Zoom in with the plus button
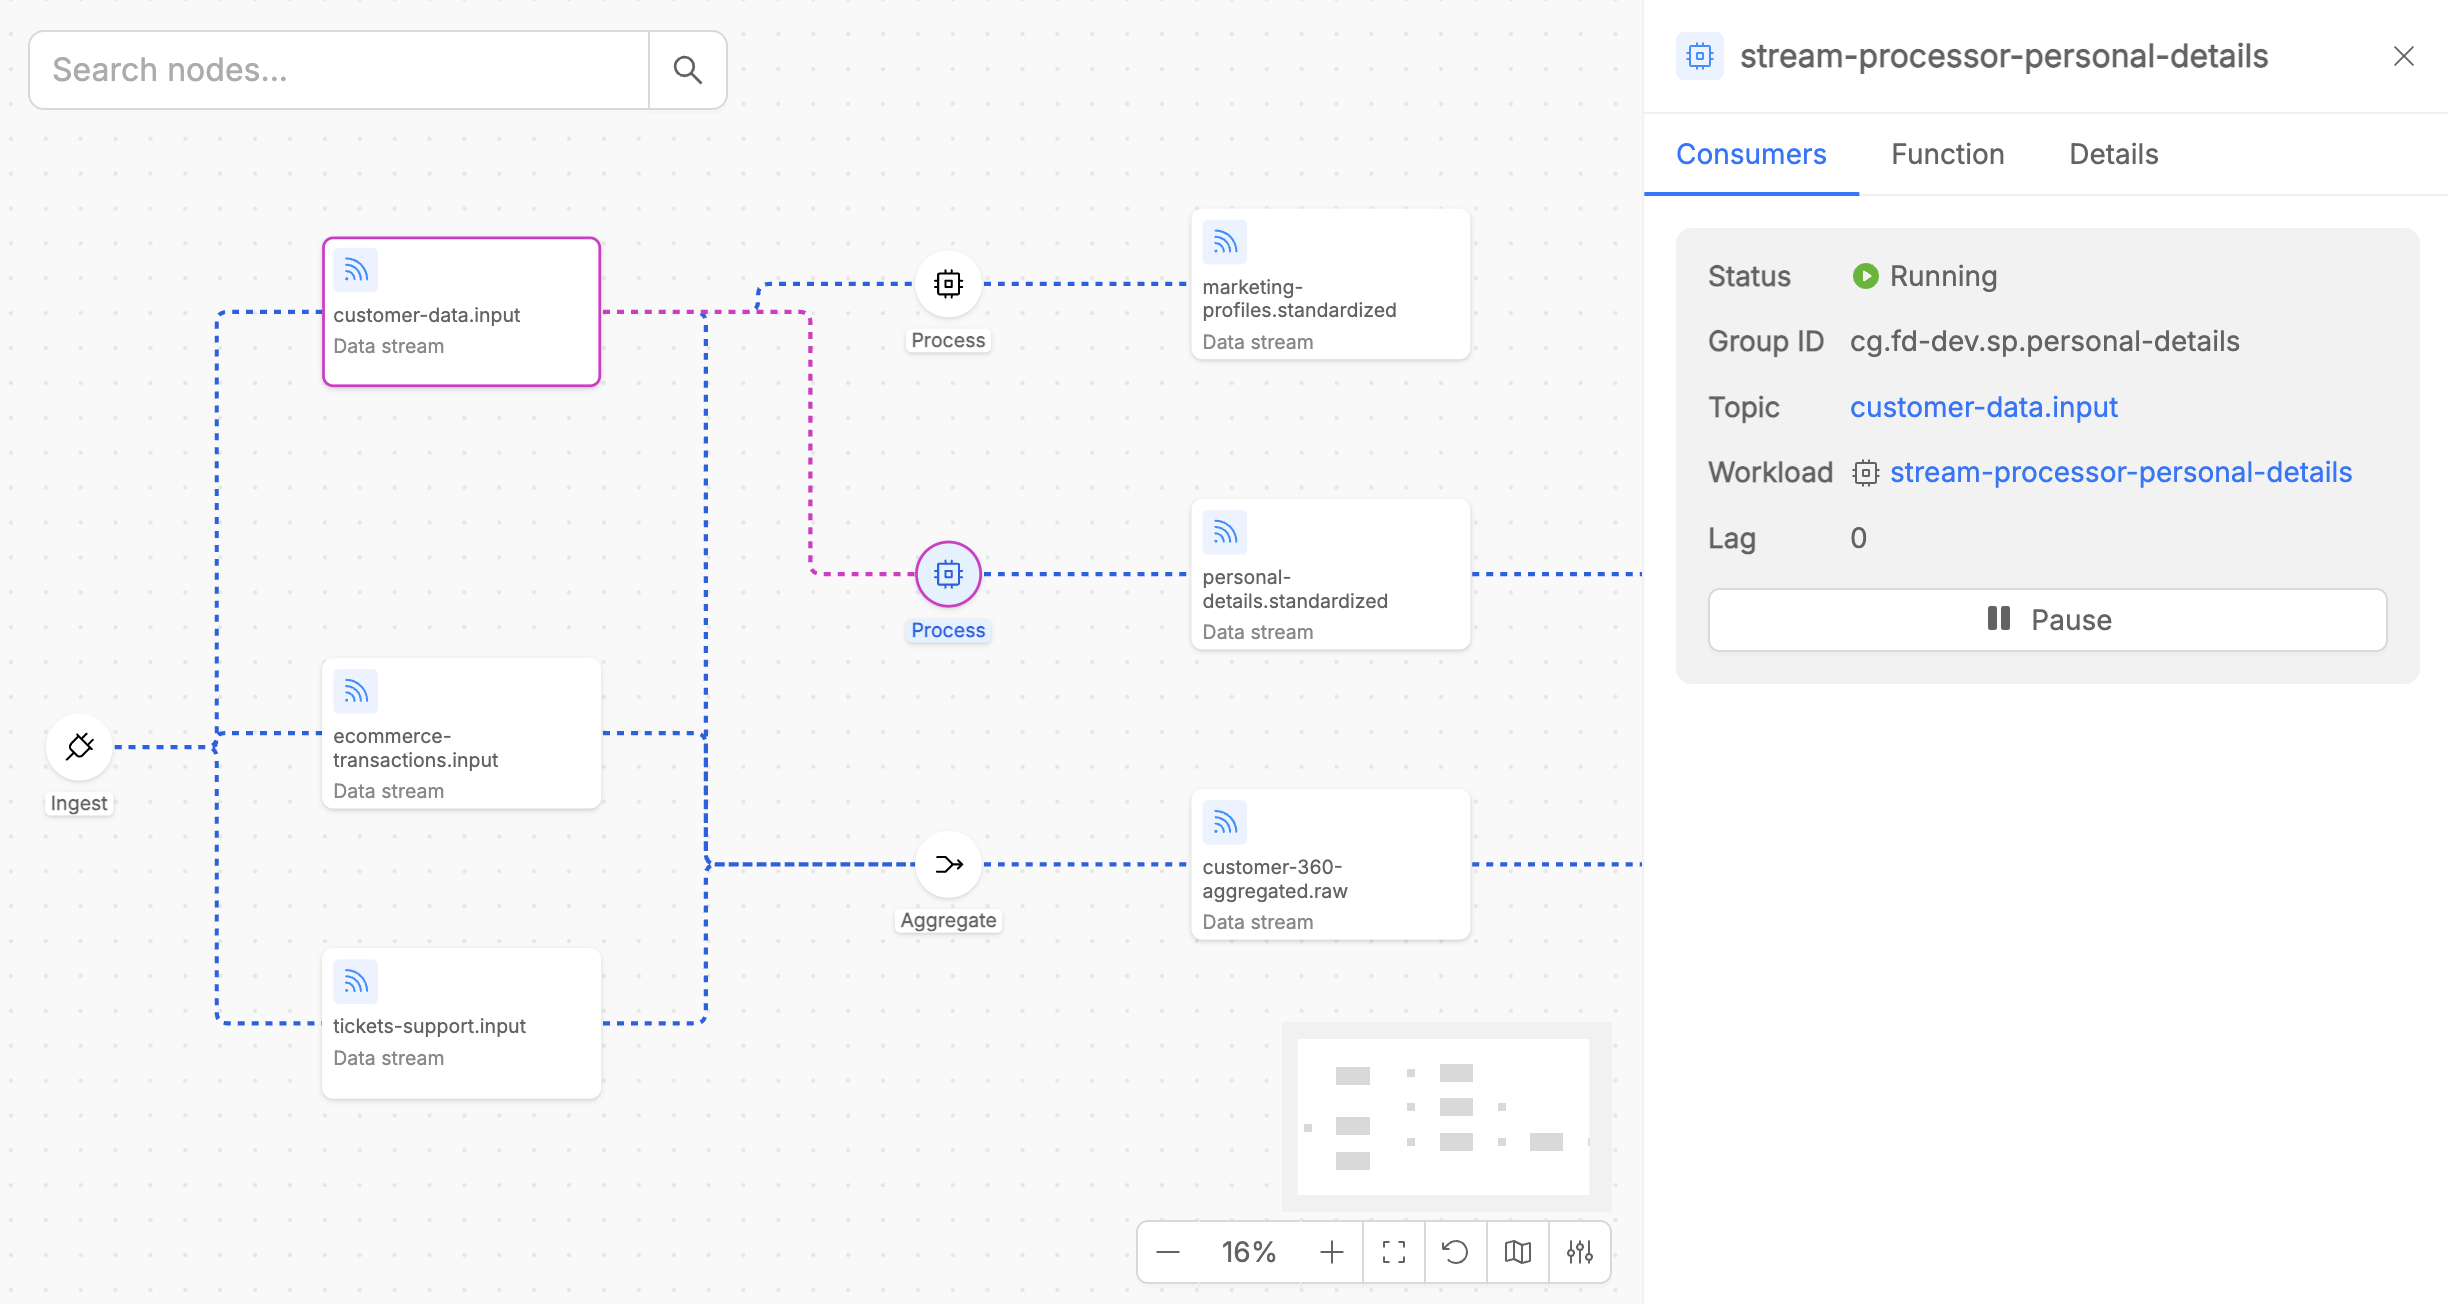 (x=1332, y=1252)
